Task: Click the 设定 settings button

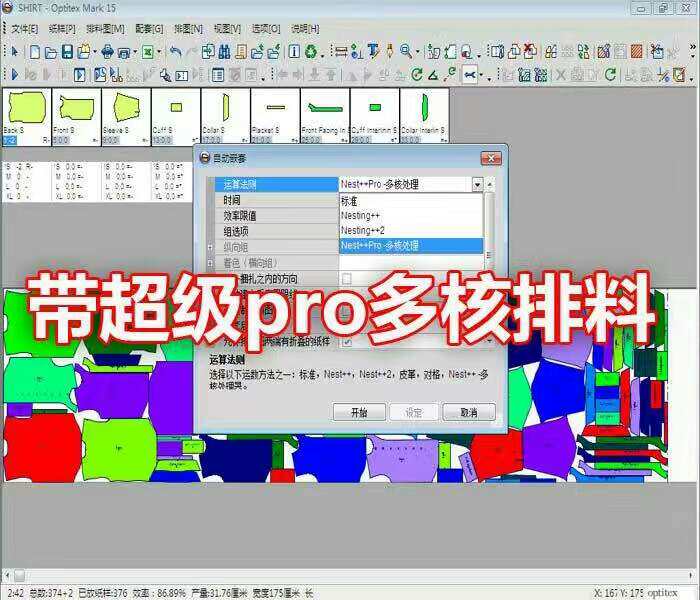Action: point(413,412)
